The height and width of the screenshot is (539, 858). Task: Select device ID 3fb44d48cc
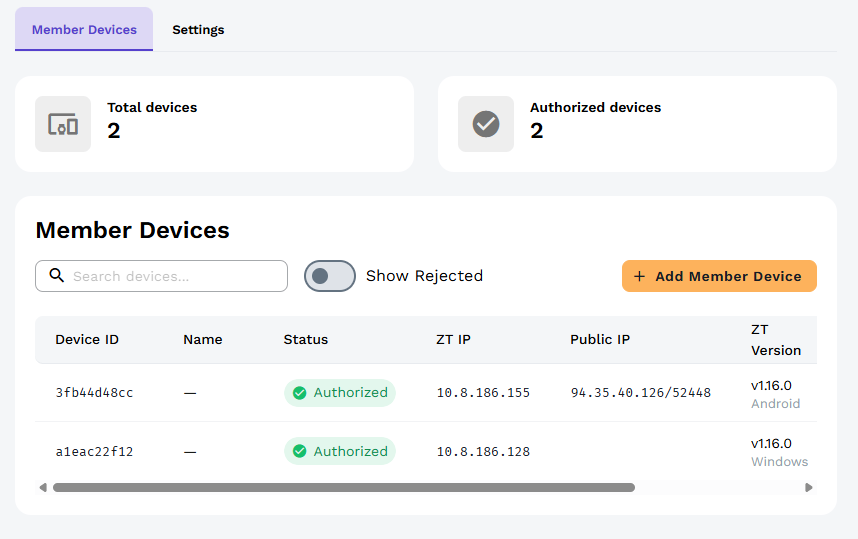[94, 393]
